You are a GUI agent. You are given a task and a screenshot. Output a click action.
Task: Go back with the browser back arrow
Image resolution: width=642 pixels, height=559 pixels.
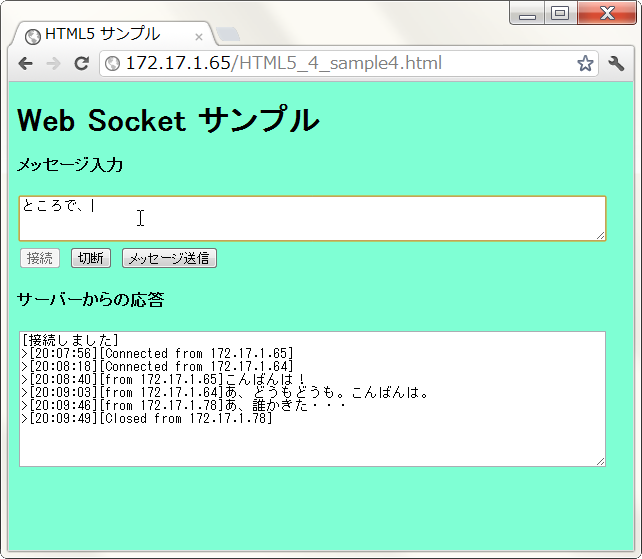click(26, 63)
